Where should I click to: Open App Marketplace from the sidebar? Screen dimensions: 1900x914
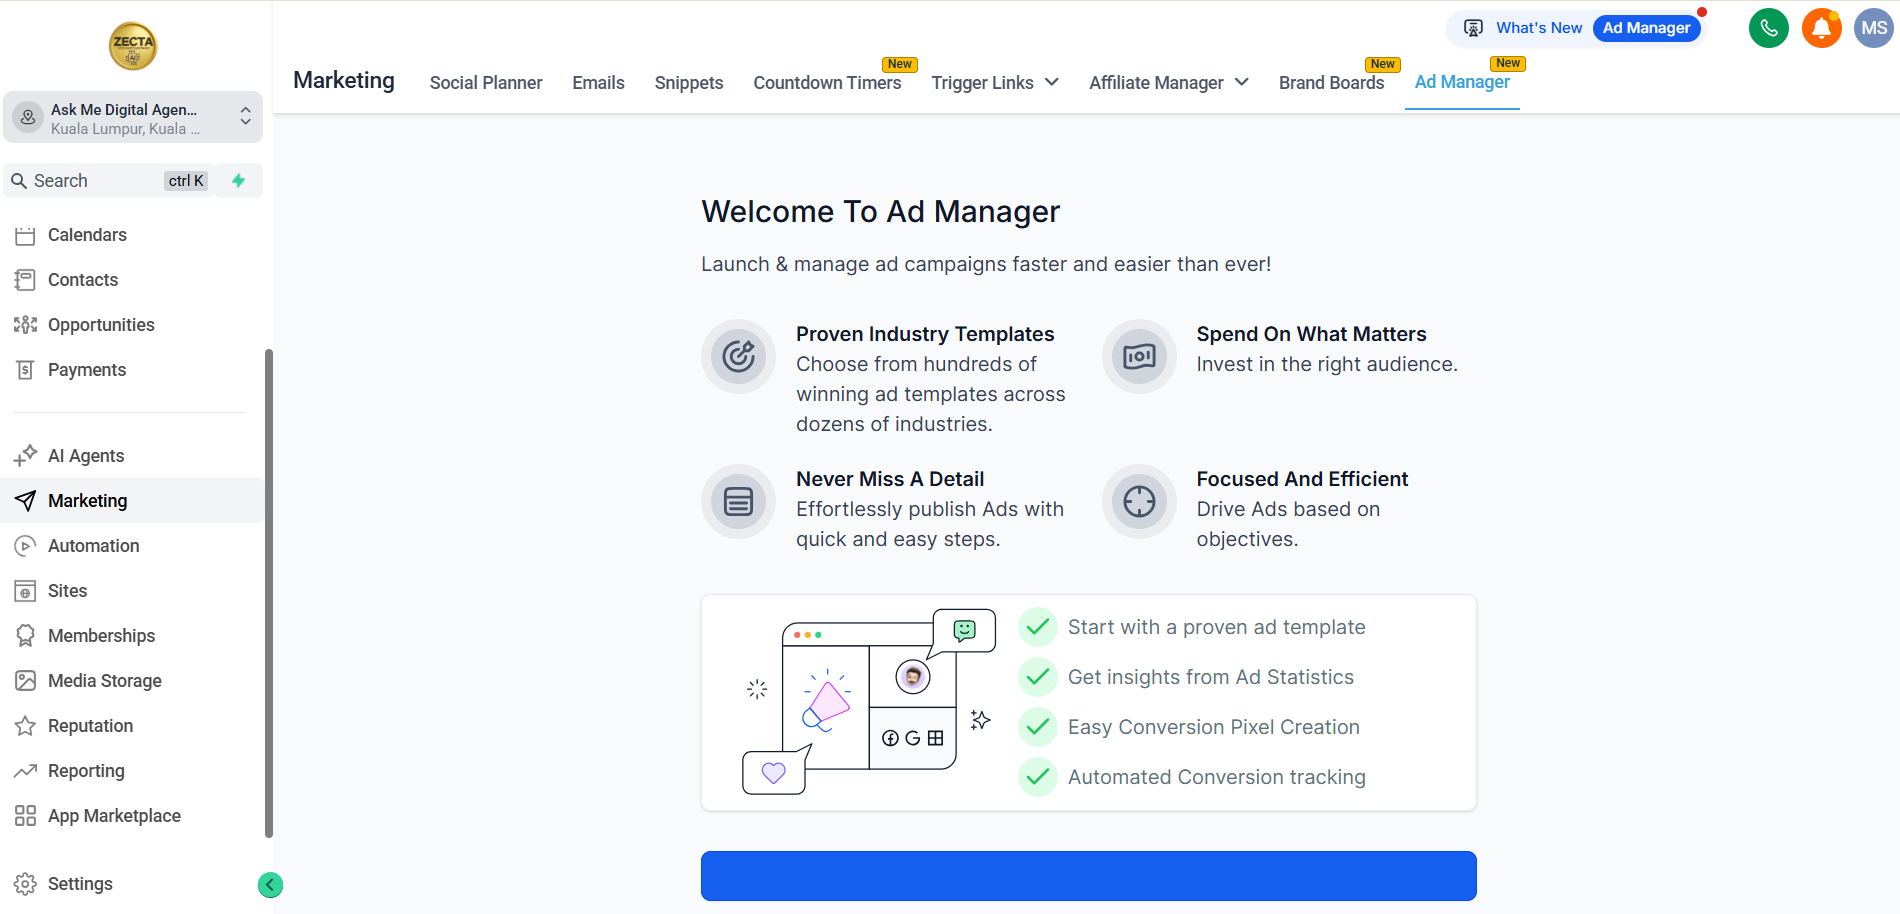coord(114,816)
